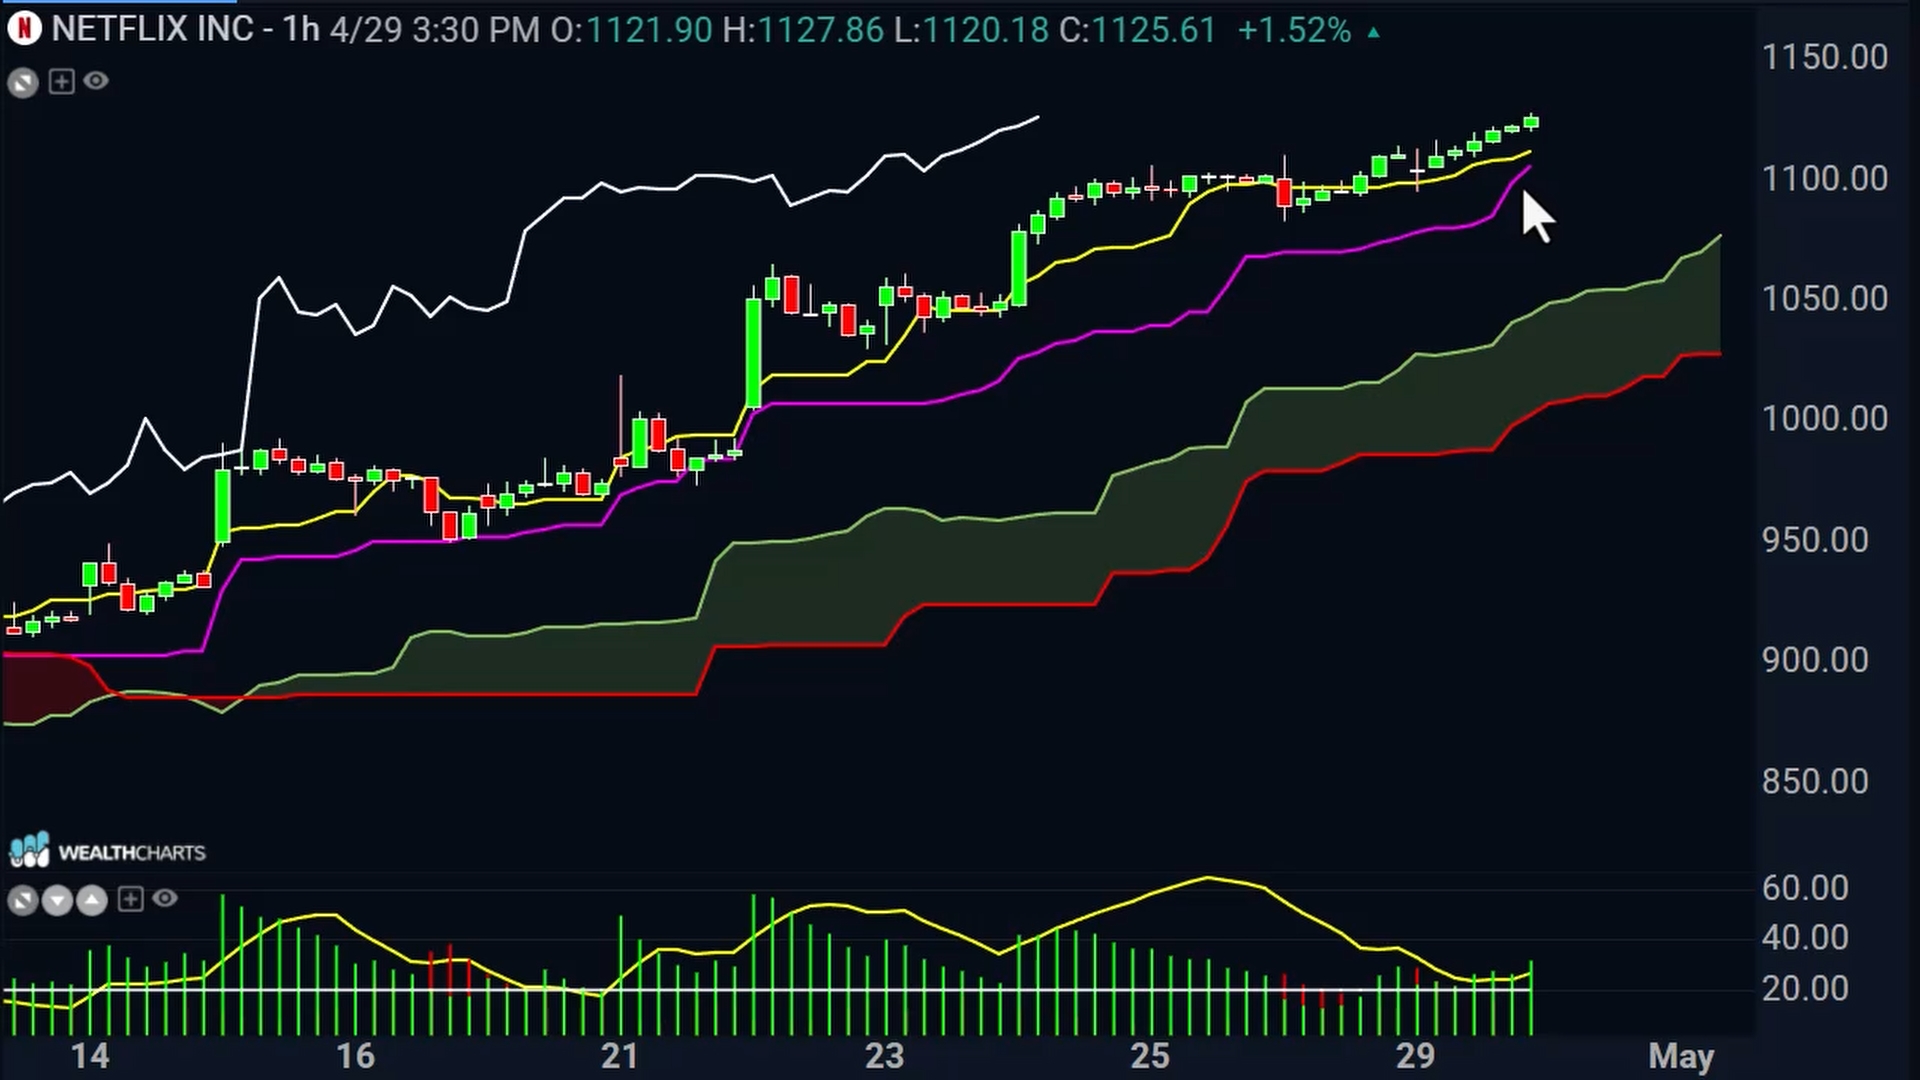Click the low value L:1120.18

[x=971, y=30]
